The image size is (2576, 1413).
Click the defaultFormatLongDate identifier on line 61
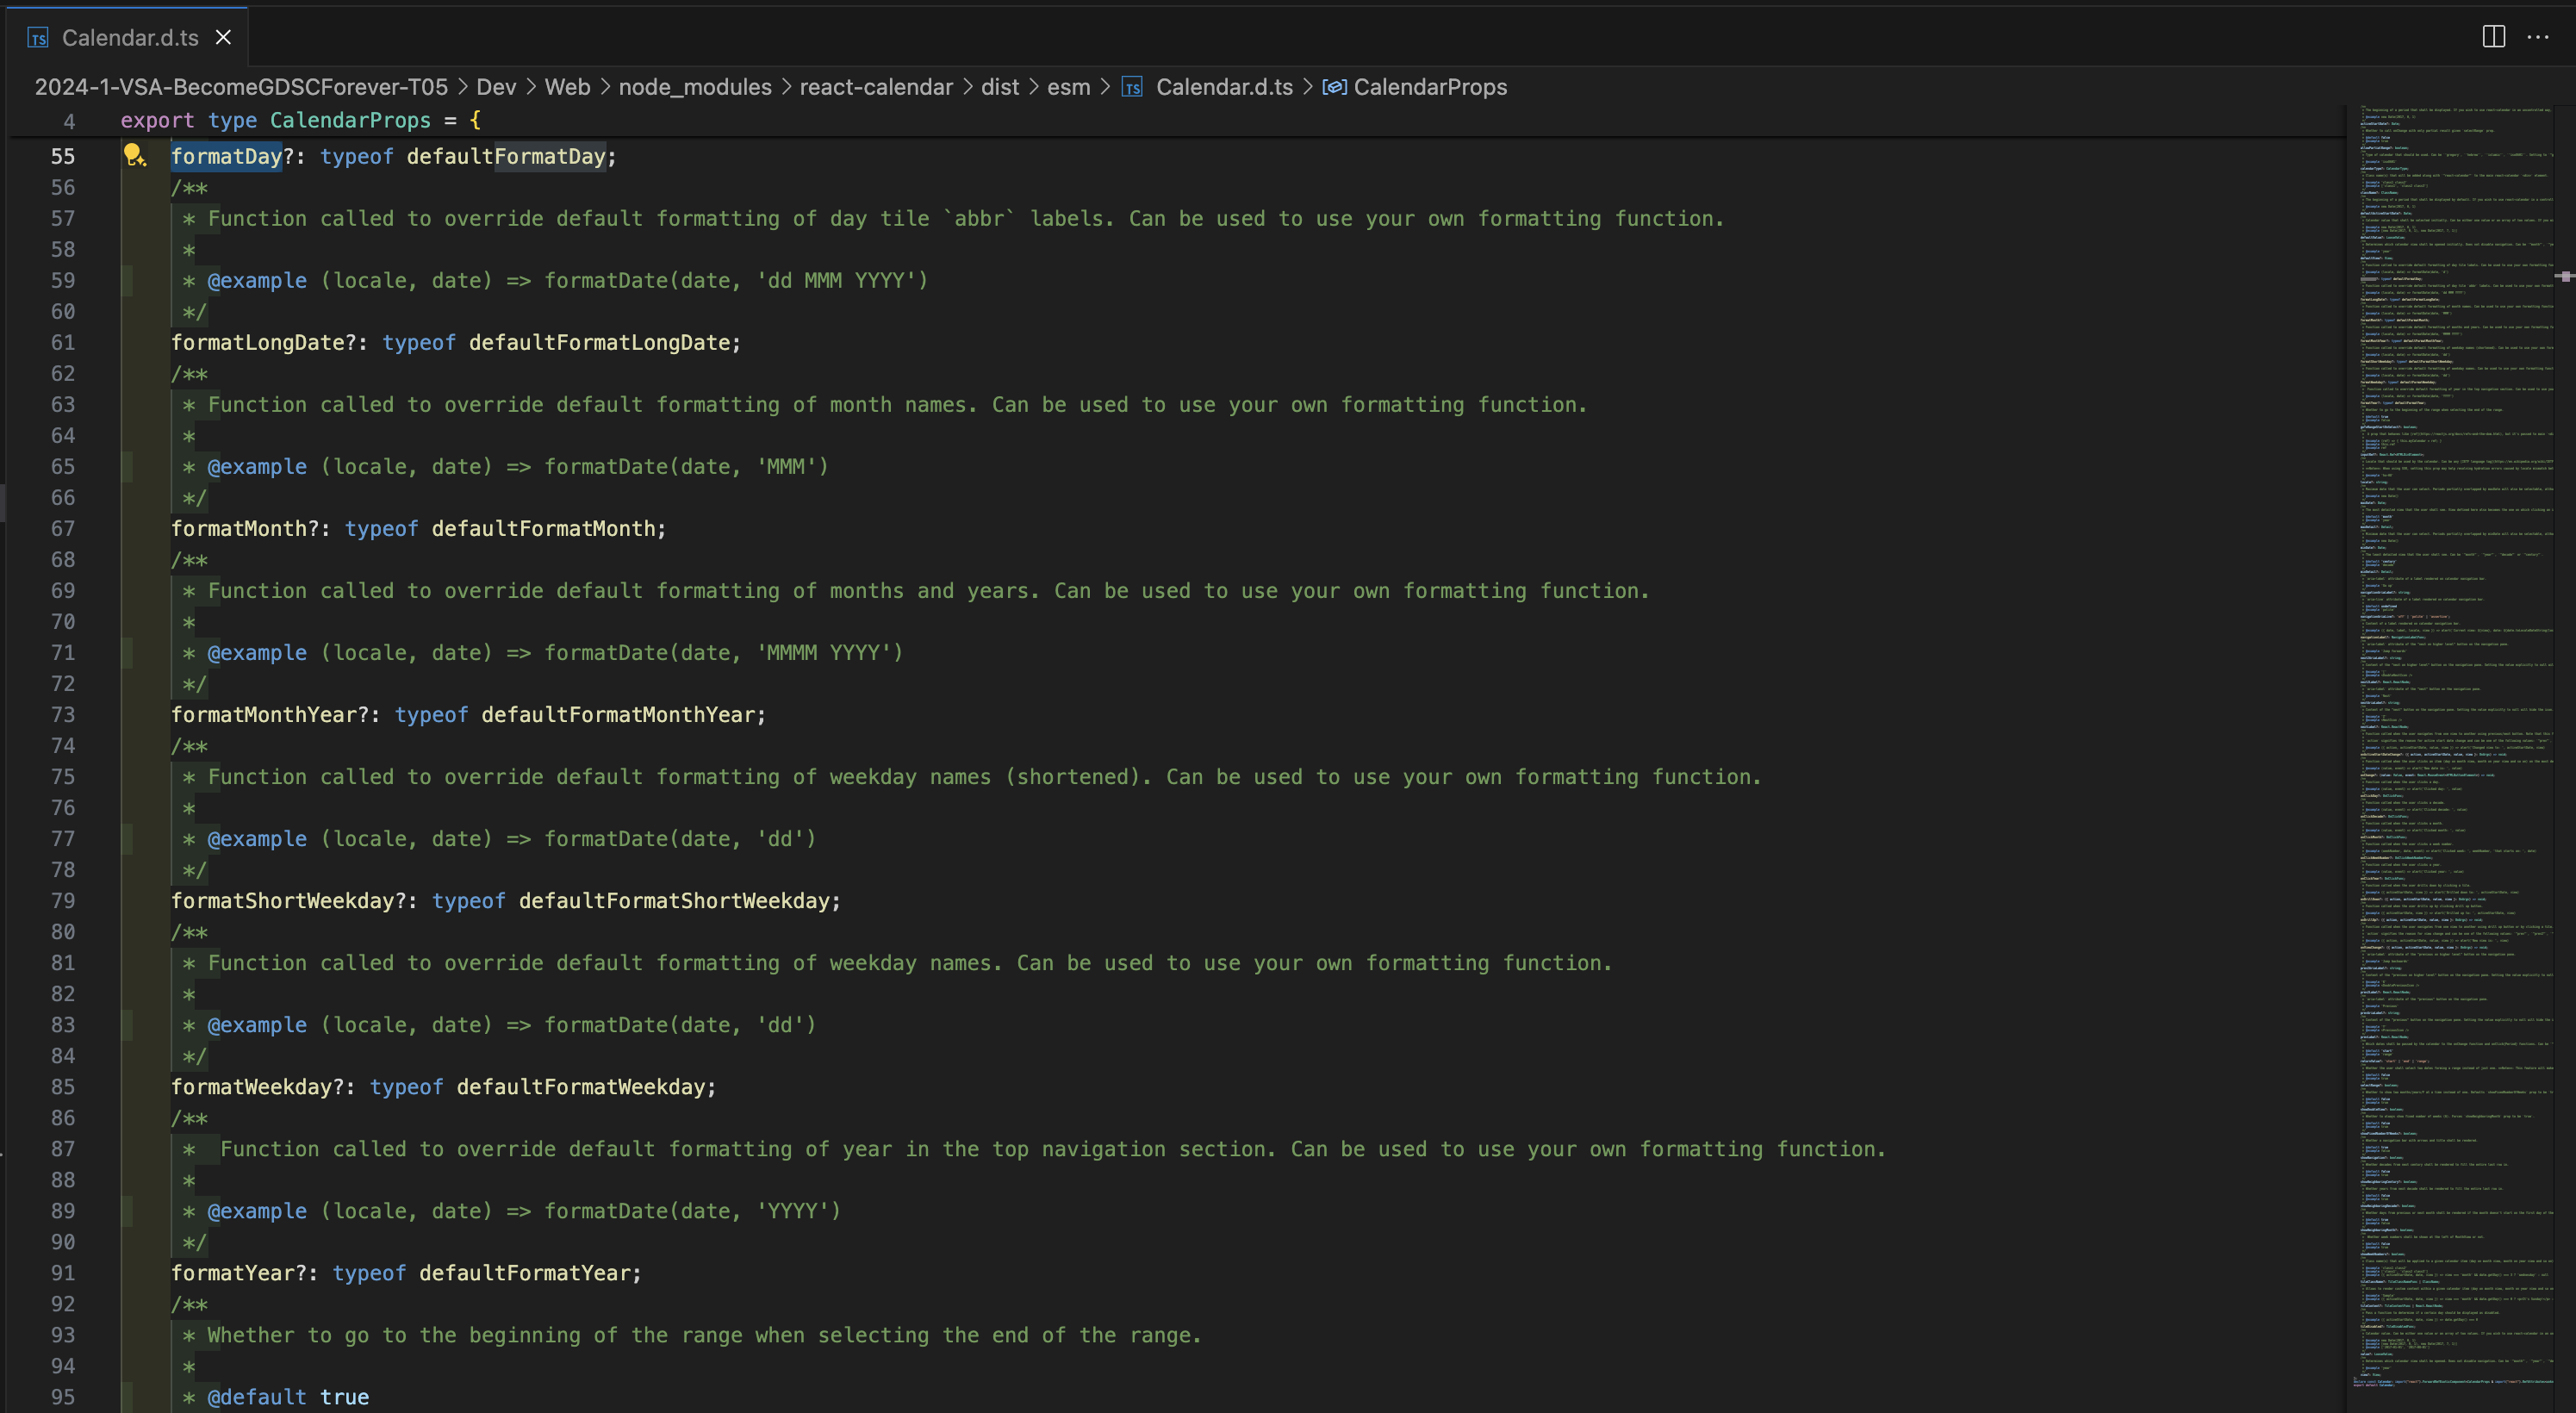[x=599, y=342]
